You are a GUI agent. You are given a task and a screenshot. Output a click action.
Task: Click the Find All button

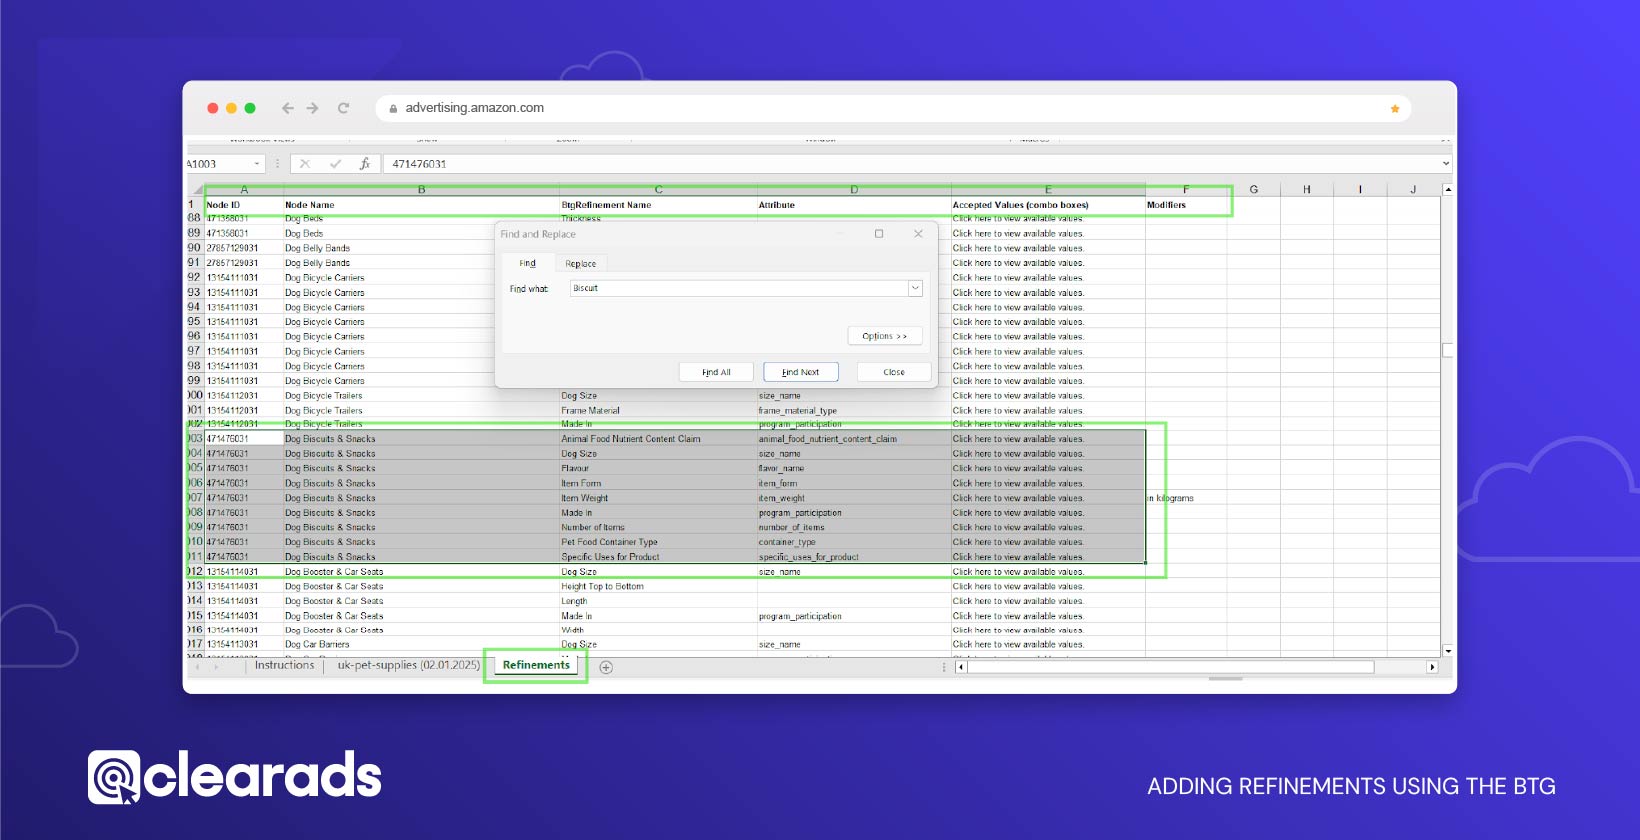(716, 372)
